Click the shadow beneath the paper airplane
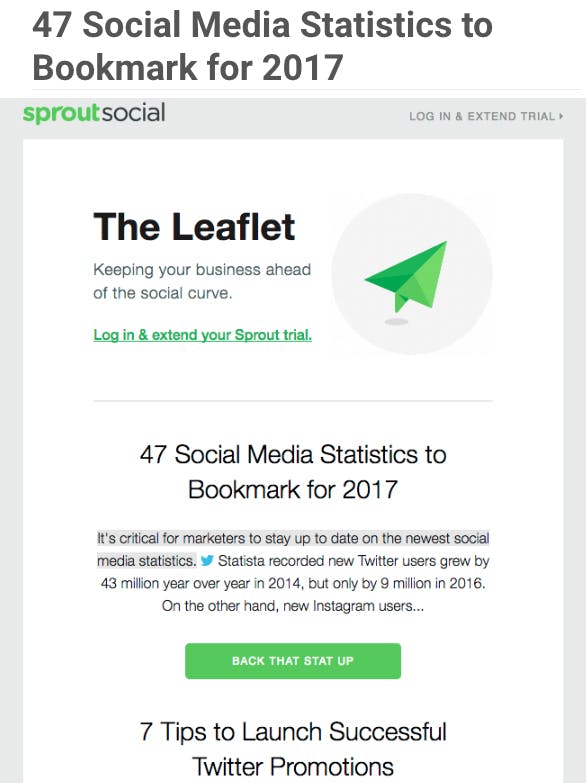 396,322
